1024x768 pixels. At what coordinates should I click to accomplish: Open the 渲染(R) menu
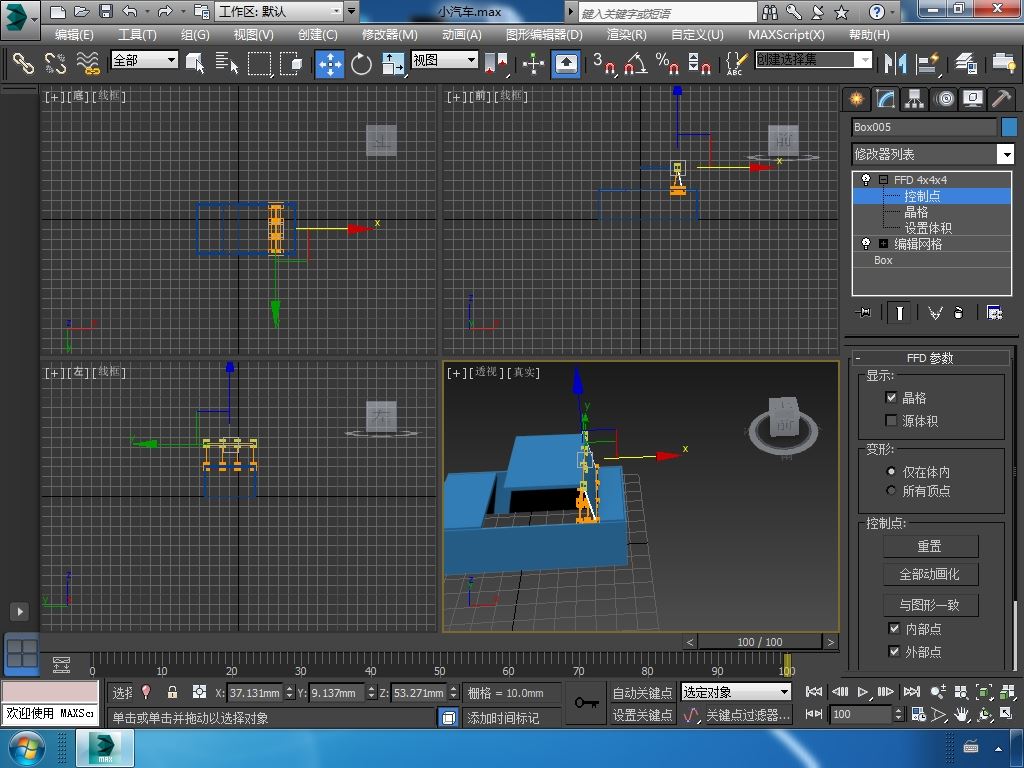[x=626, y=34]
